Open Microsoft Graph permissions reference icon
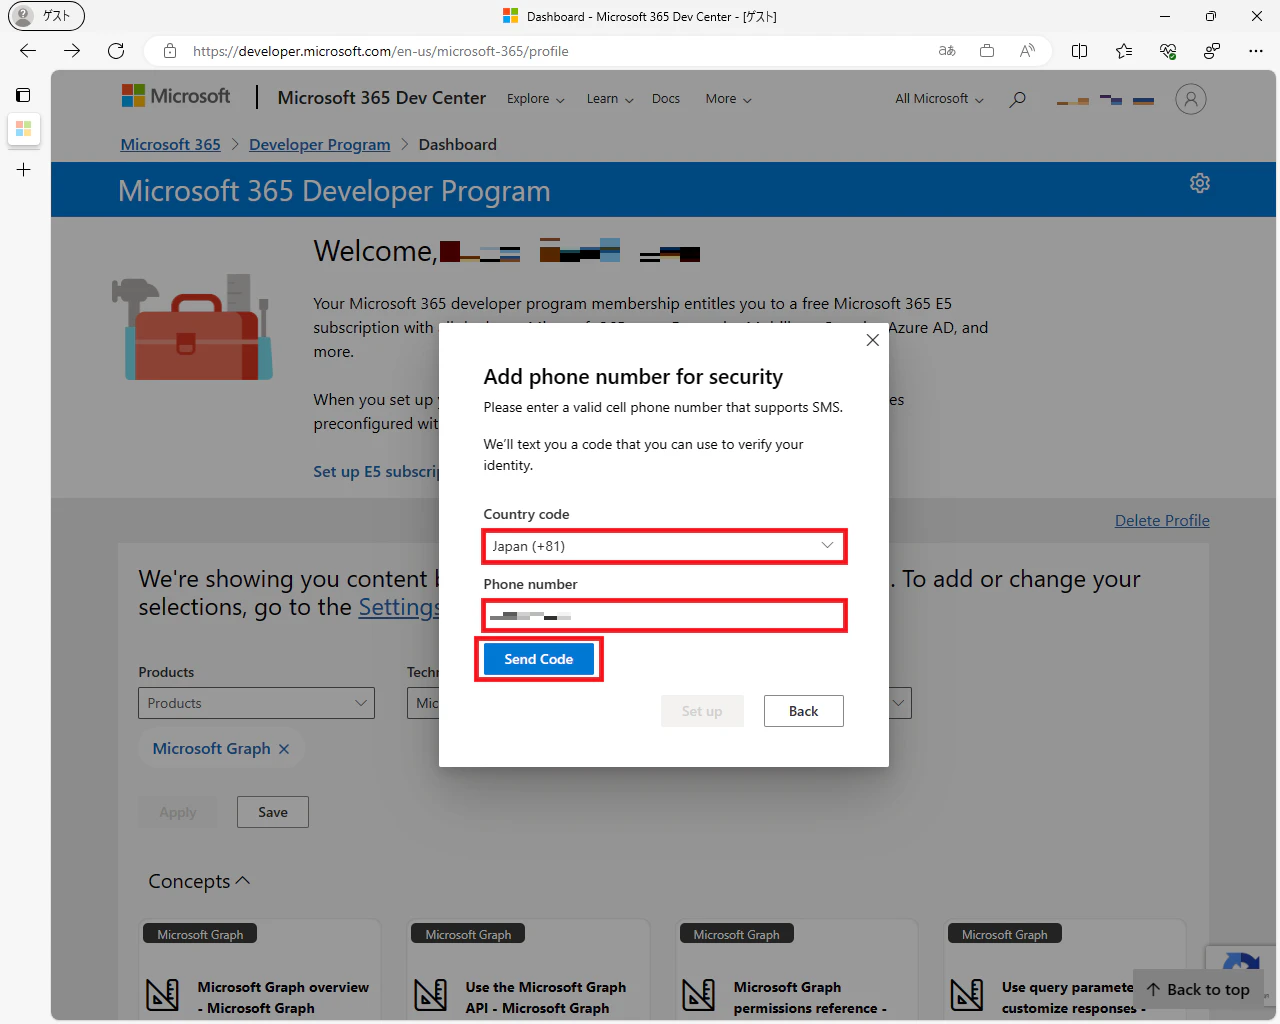The width and height of the screenshot is (1280, 1024). (699, 994)
